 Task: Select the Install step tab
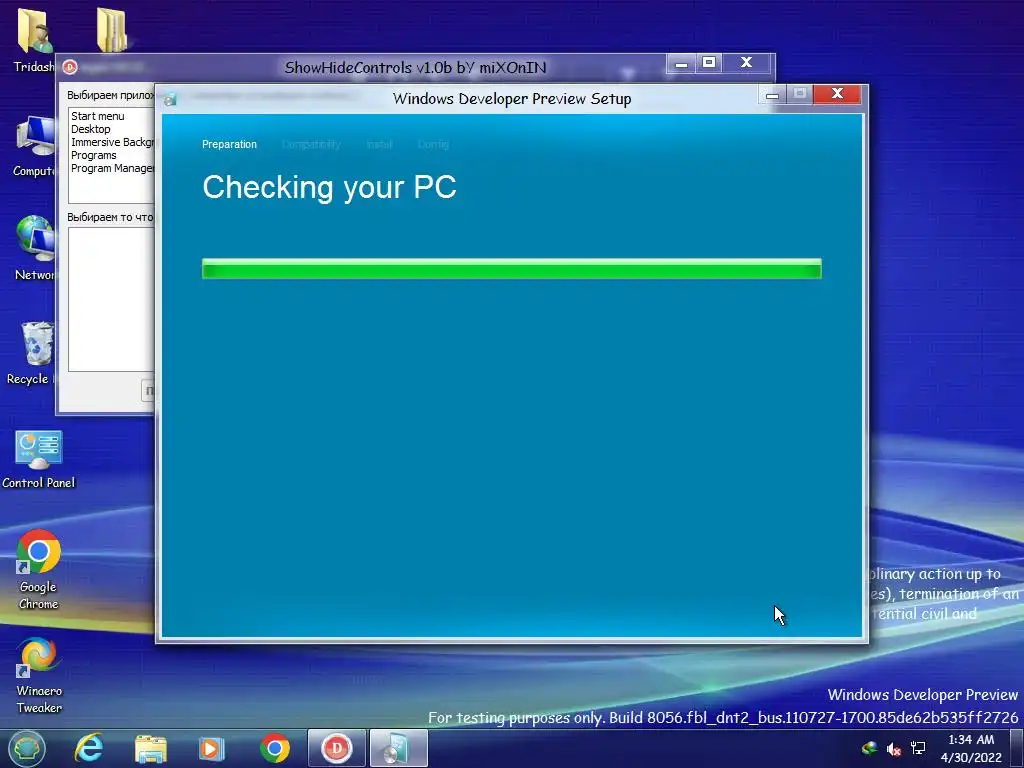[x=379, y=144]
